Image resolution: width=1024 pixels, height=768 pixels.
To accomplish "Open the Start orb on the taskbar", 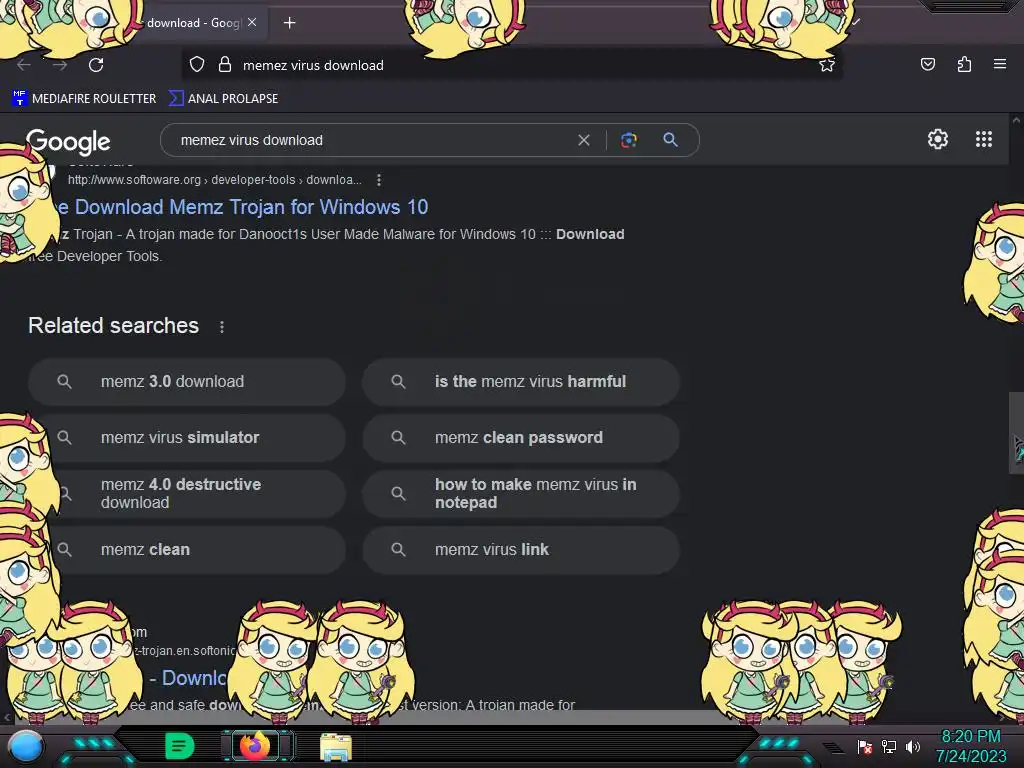I will 26,746.
